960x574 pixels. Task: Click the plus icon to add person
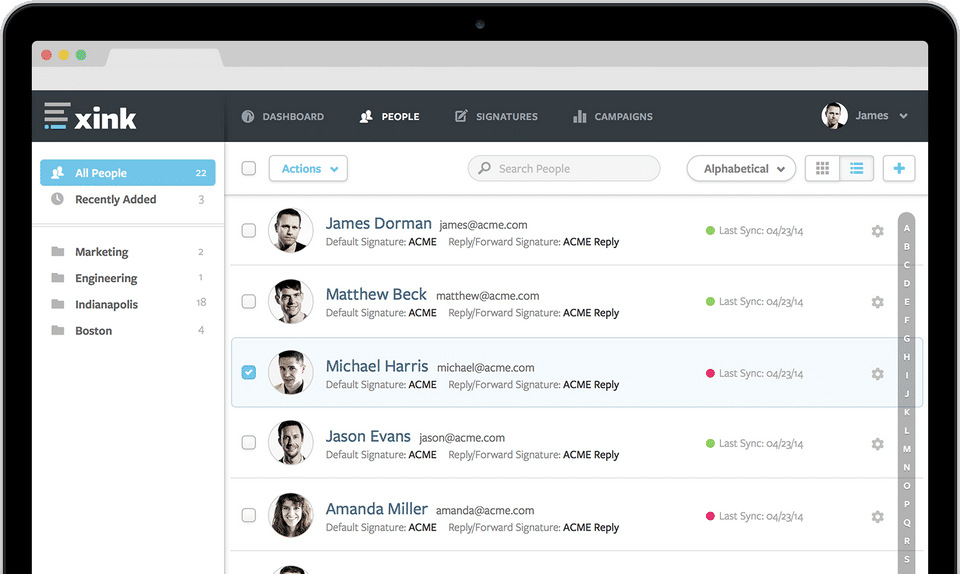[899, 168]
